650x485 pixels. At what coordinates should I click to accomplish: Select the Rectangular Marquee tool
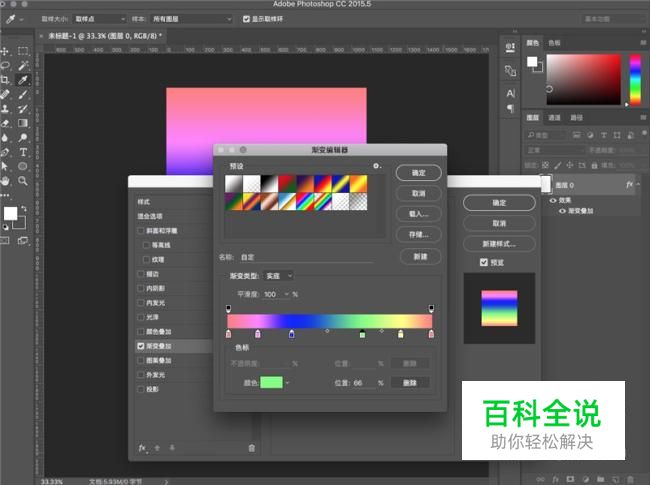click(x=23, y=51)
